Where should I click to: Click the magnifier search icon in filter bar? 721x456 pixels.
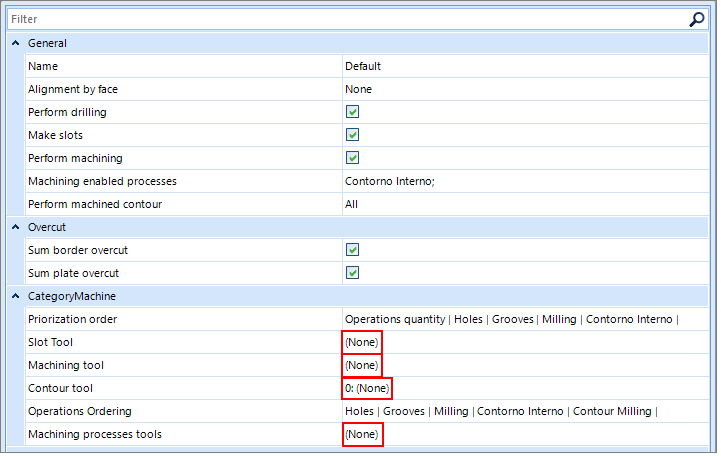coord(697,19)
